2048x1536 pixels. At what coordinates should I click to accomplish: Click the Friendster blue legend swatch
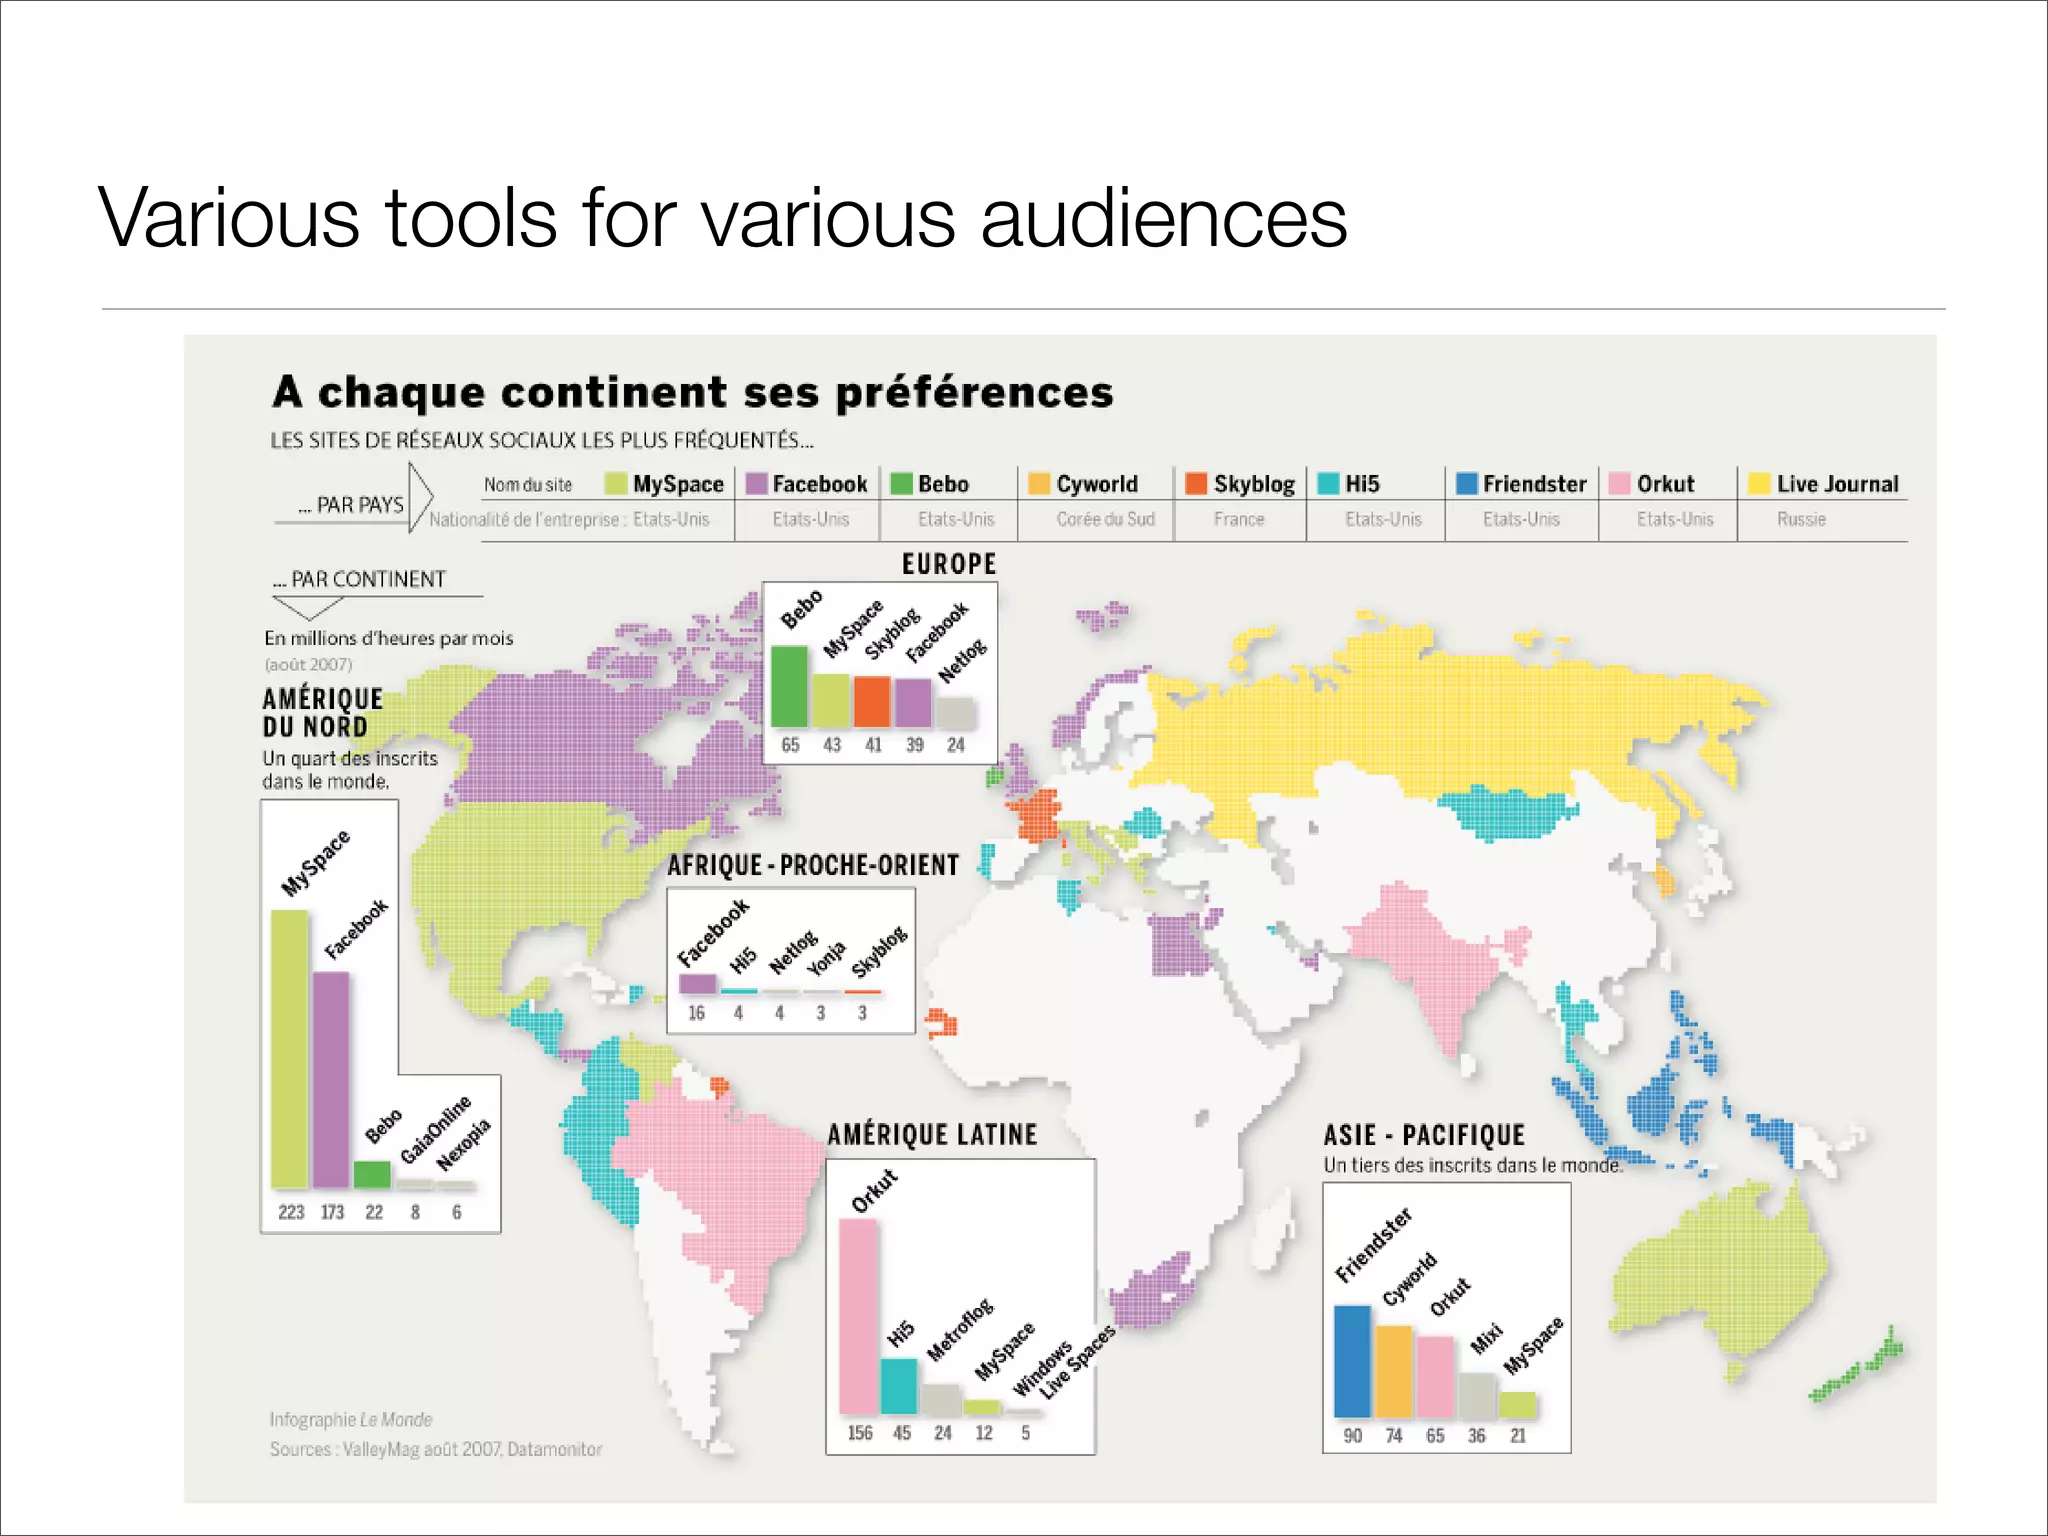click(1467, 484)
